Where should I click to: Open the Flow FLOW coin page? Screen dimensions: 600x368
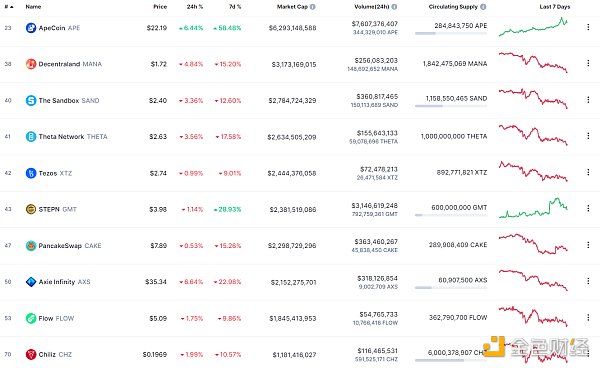coord(56,318)
